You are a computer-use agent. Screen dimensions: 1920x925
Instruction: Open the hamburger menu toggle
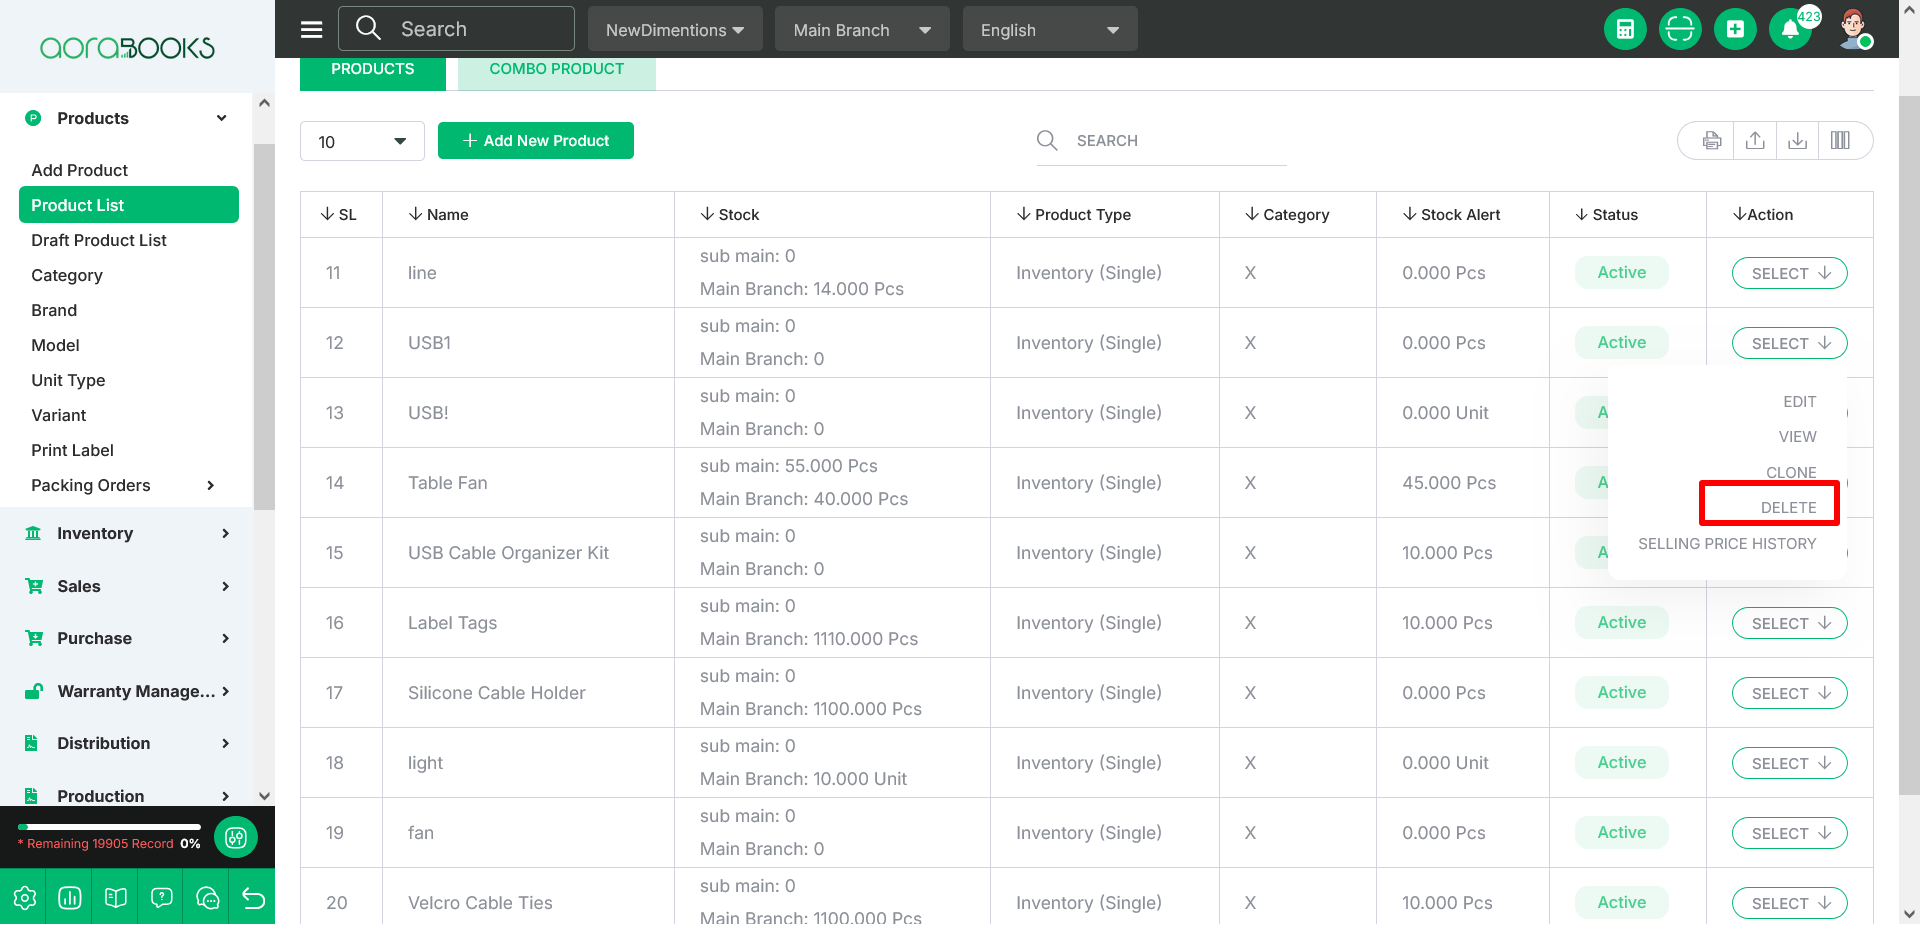pos(312,29)
